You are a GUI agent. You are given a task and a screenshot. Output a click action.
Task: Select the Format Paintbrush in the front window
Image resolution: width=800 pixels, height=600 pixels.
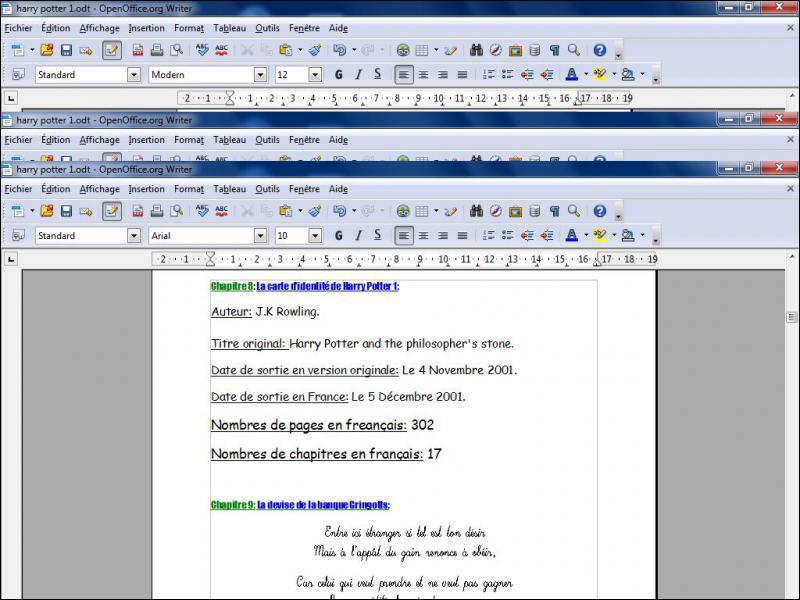(315, 211)
